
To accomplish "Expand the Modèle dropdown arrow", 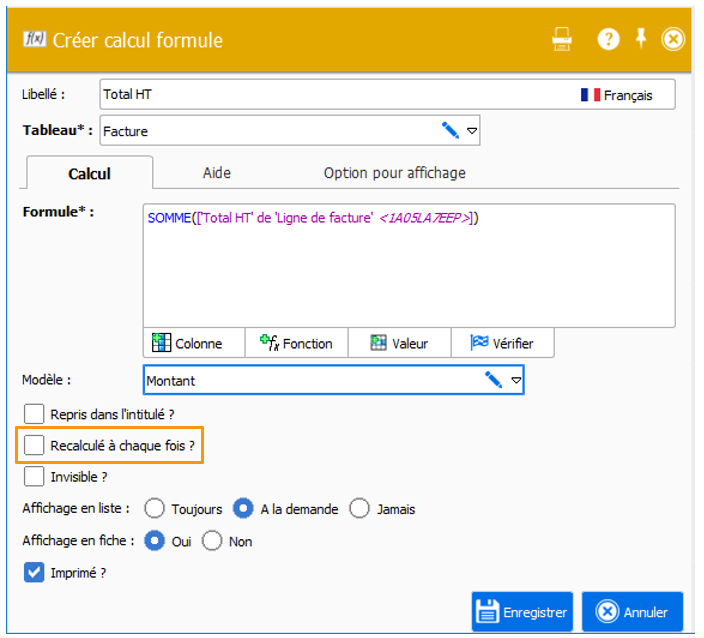I will [516, 380].
